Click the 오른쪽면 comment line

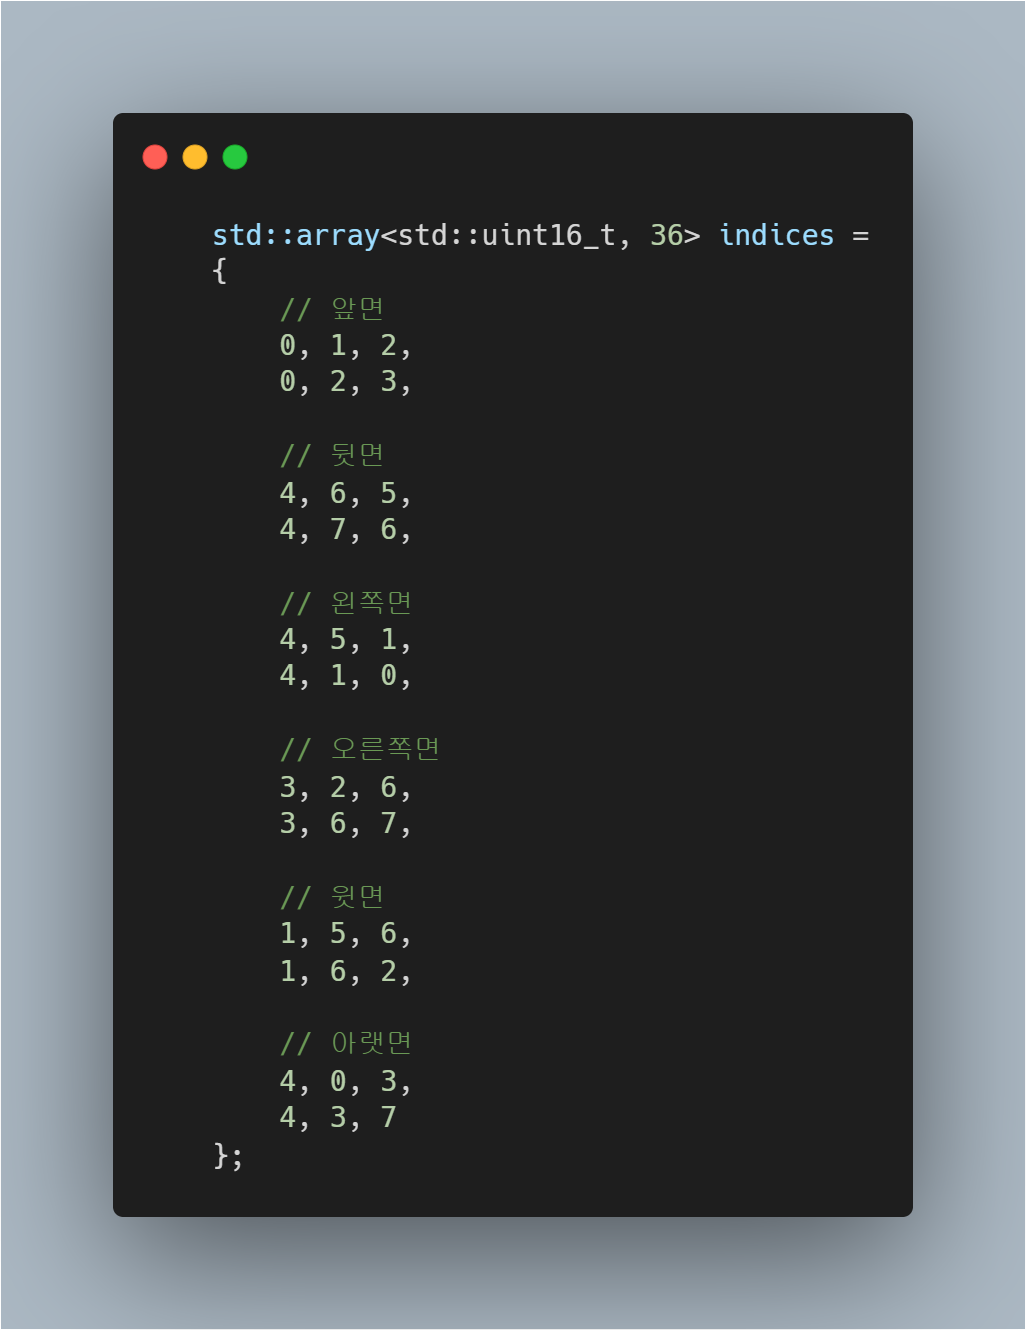pyautogui.click(x=360, y=750)
